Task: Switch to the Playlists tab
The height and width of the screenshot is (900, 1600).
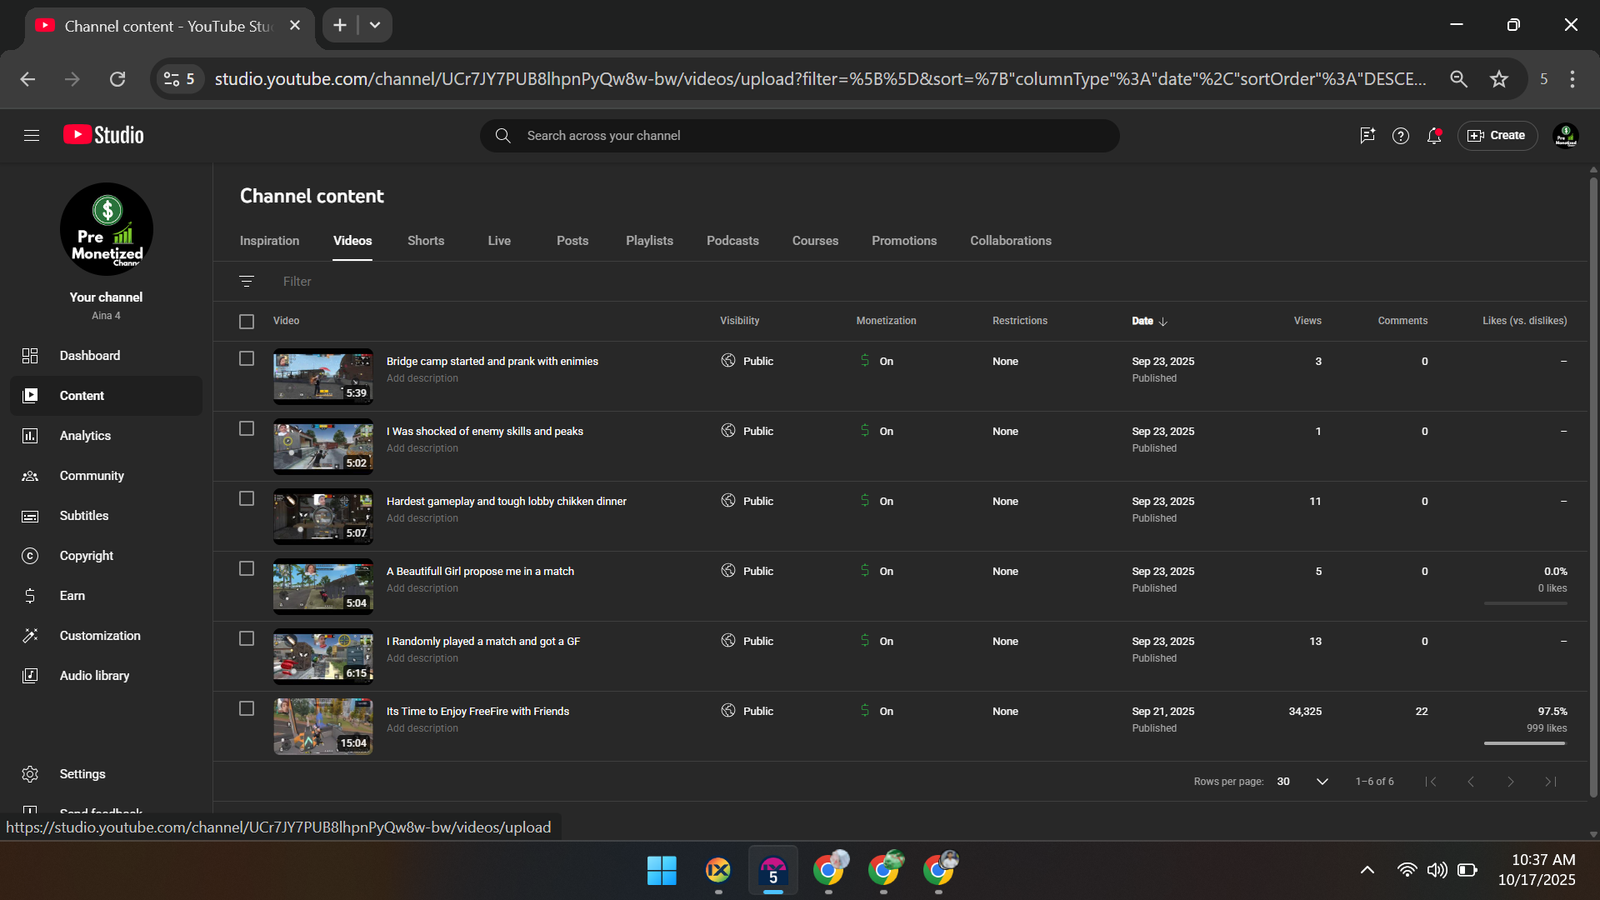Action: tap(649, 241)
